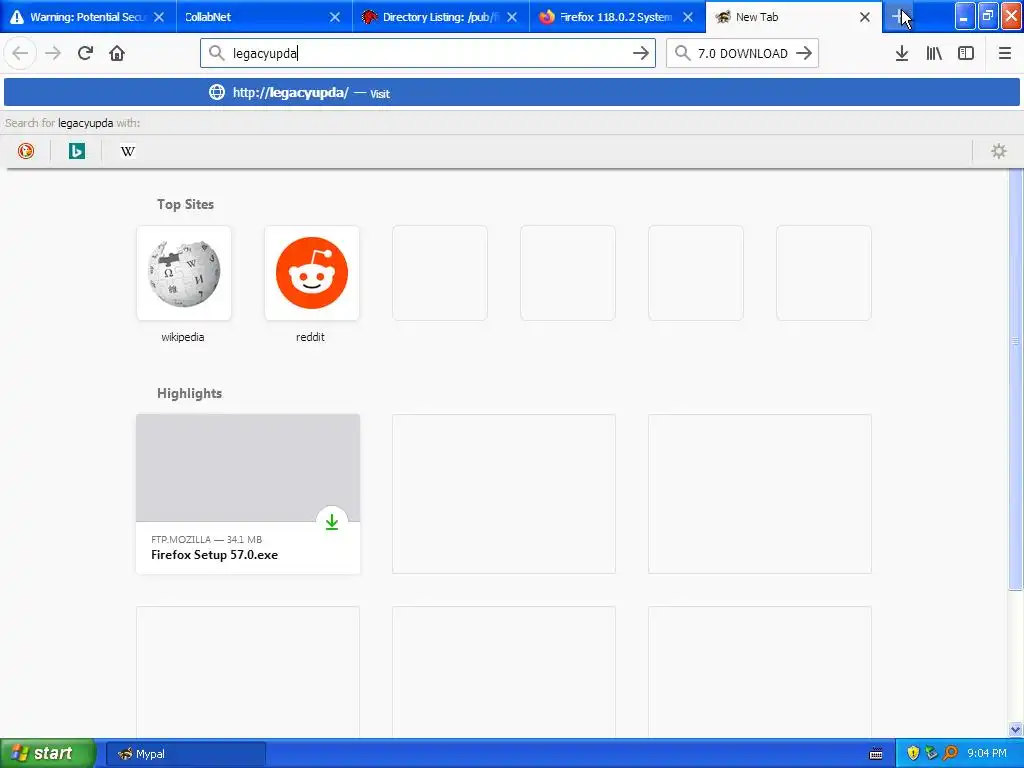Search with Wikipedia engine icon
The height and width of the screenshot is (768, 1024).
[x=127, y=152]
